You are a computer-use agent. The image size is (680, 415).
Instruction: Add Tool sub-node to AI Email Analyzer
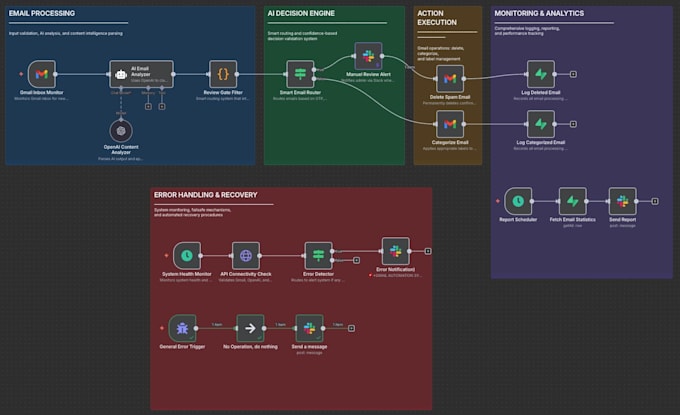[x=162, y=106]
